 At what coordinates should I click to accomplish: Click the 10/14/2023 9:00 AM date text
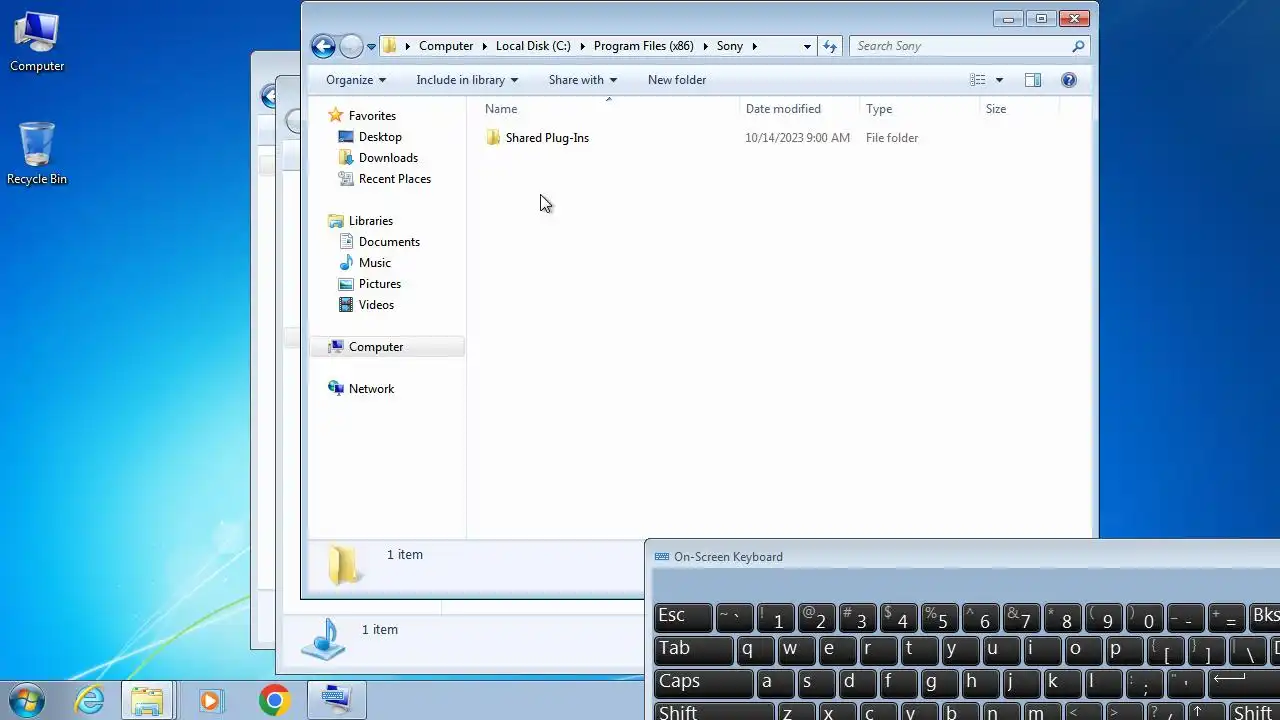pyautogui.click(x=797, y=138)
